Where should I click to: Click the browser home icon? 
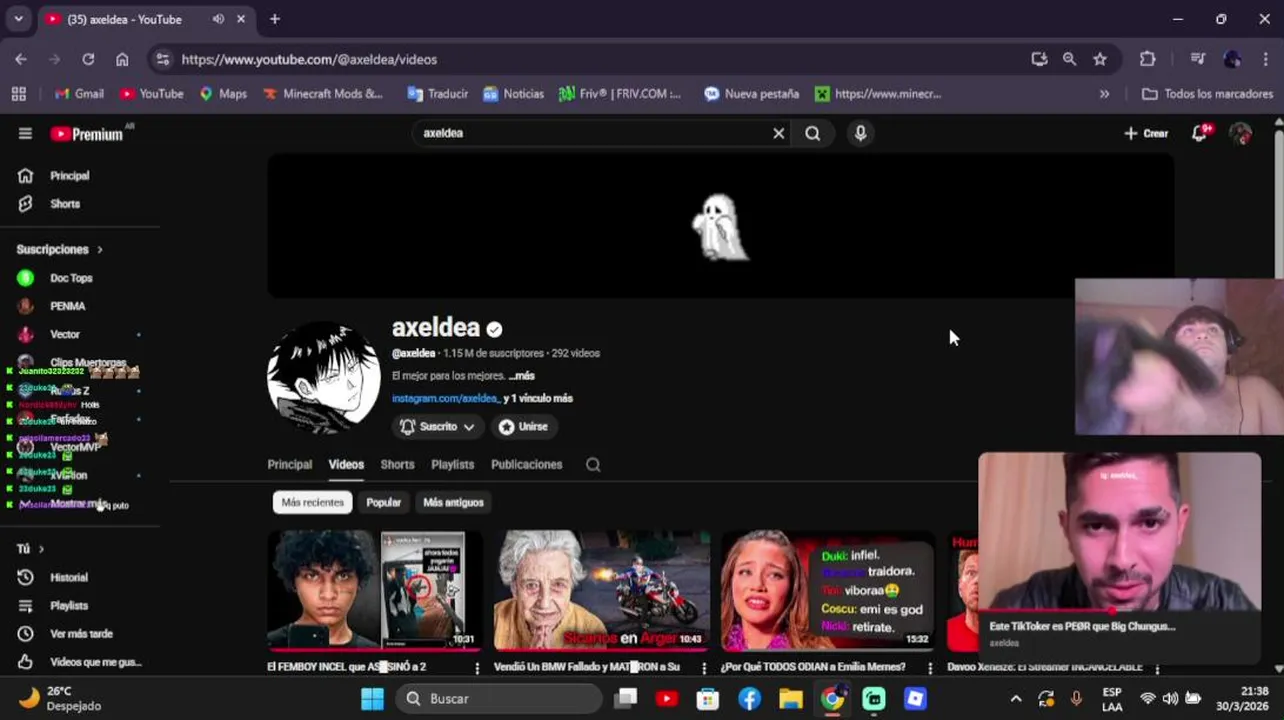[122, 59]
